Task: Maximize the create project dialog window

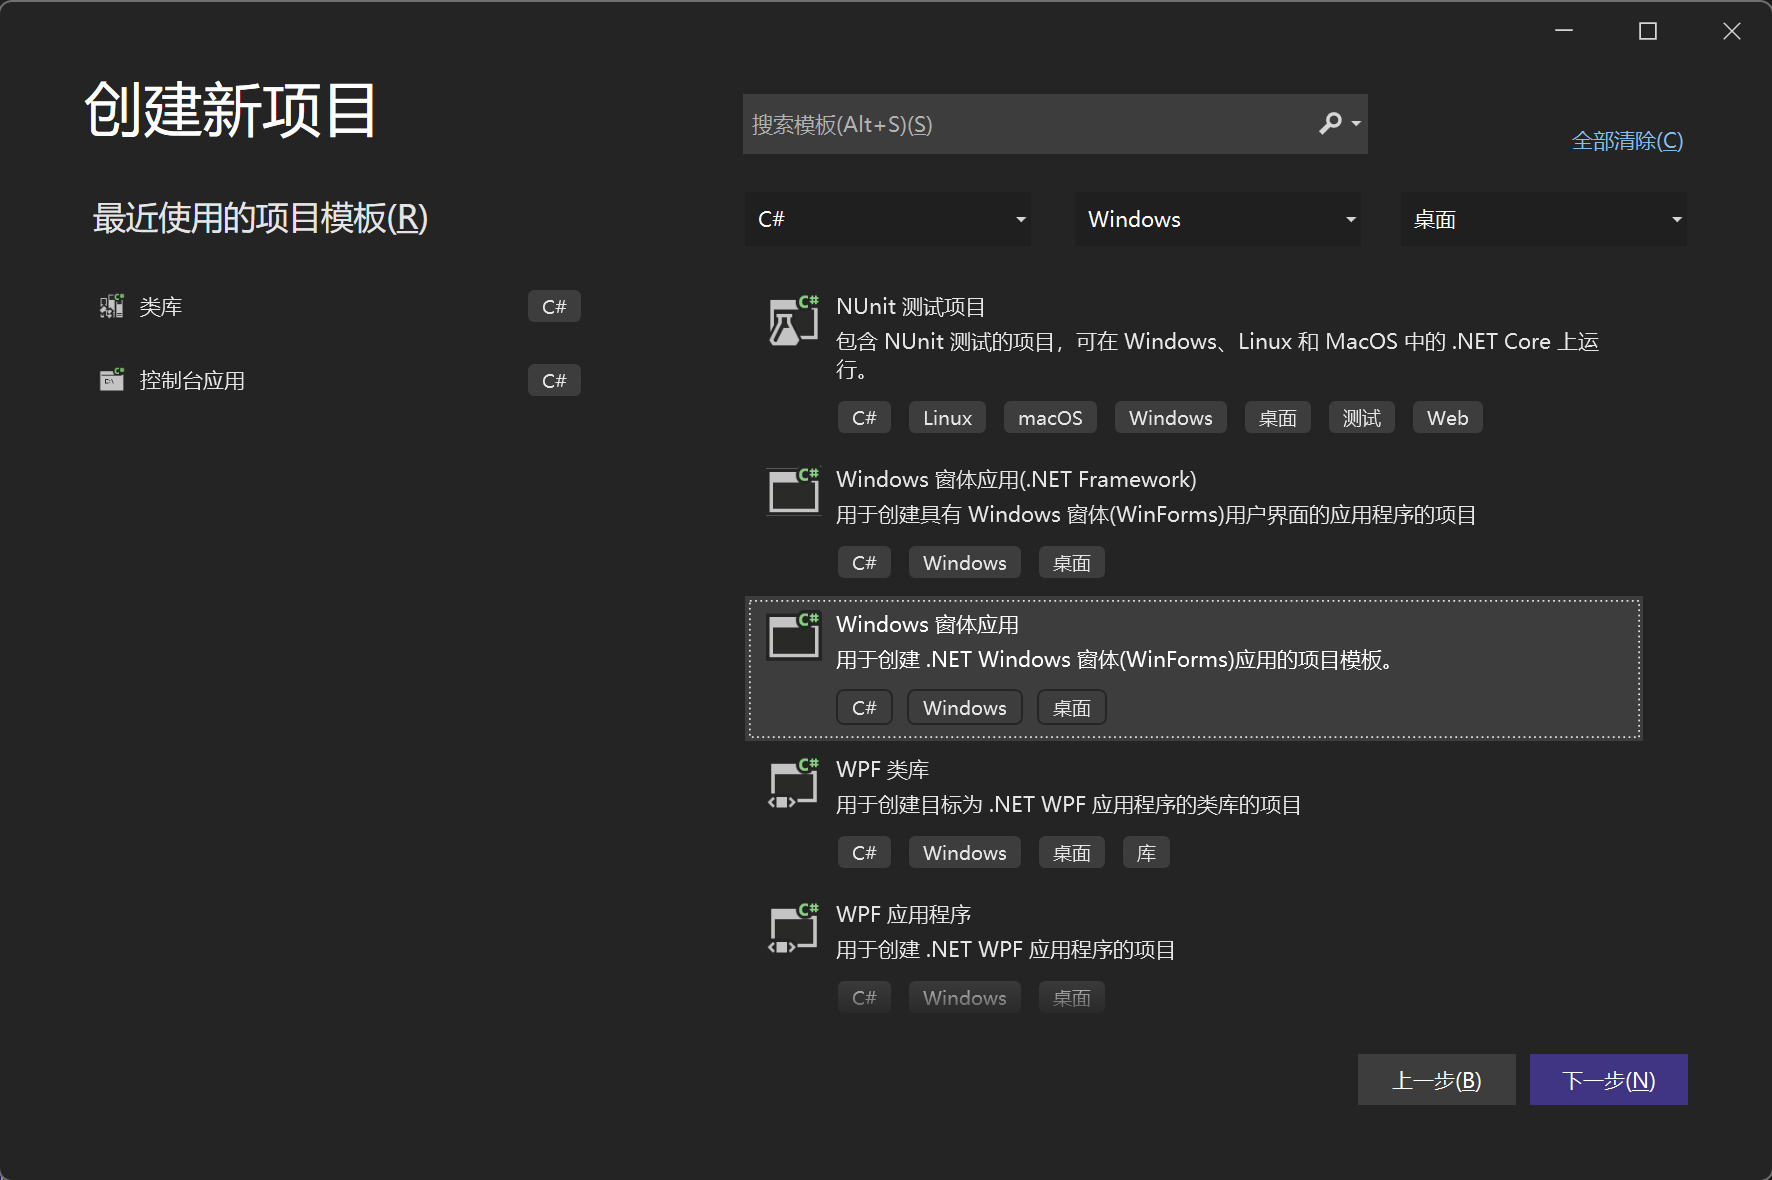Action: coord(1647,32)
